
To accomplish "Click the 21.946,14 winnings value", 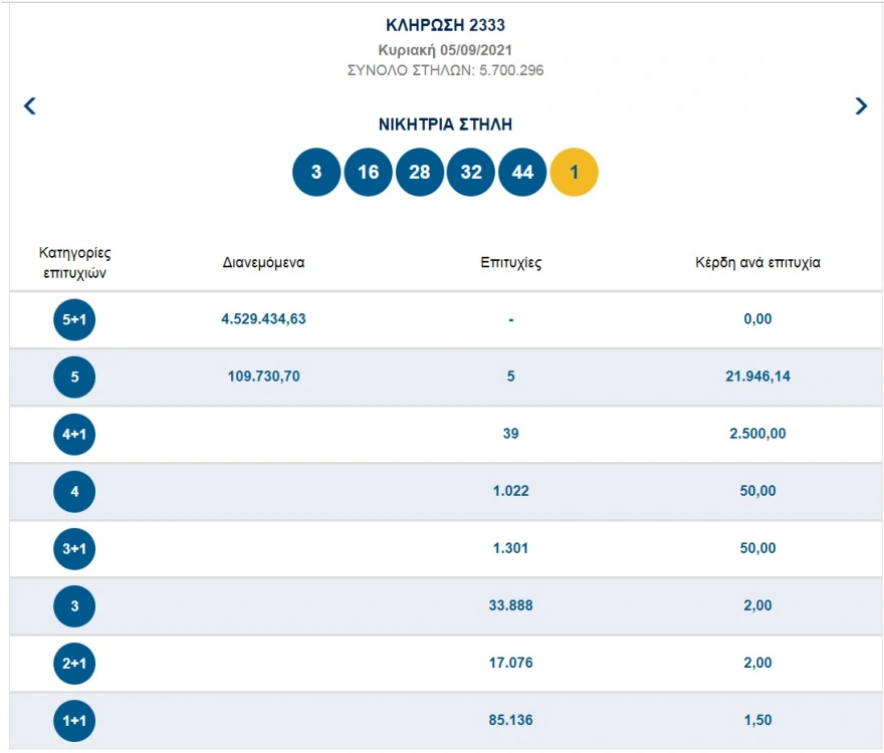I will pos(758,376).
